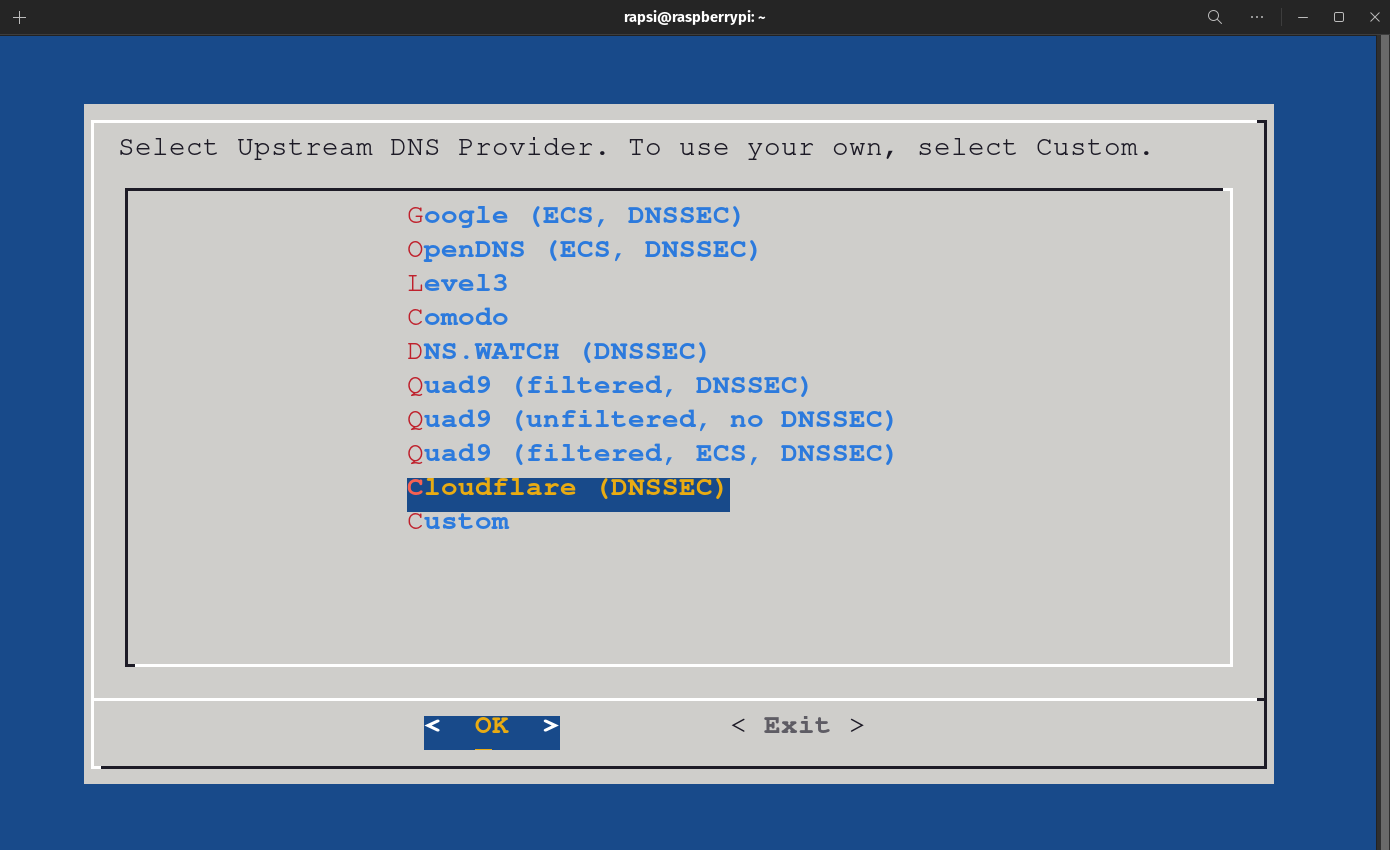Choose Quad9 (filtered, ECS, DNSSEC)
This screenshot has height=850, width=1390.
[652, 454]
